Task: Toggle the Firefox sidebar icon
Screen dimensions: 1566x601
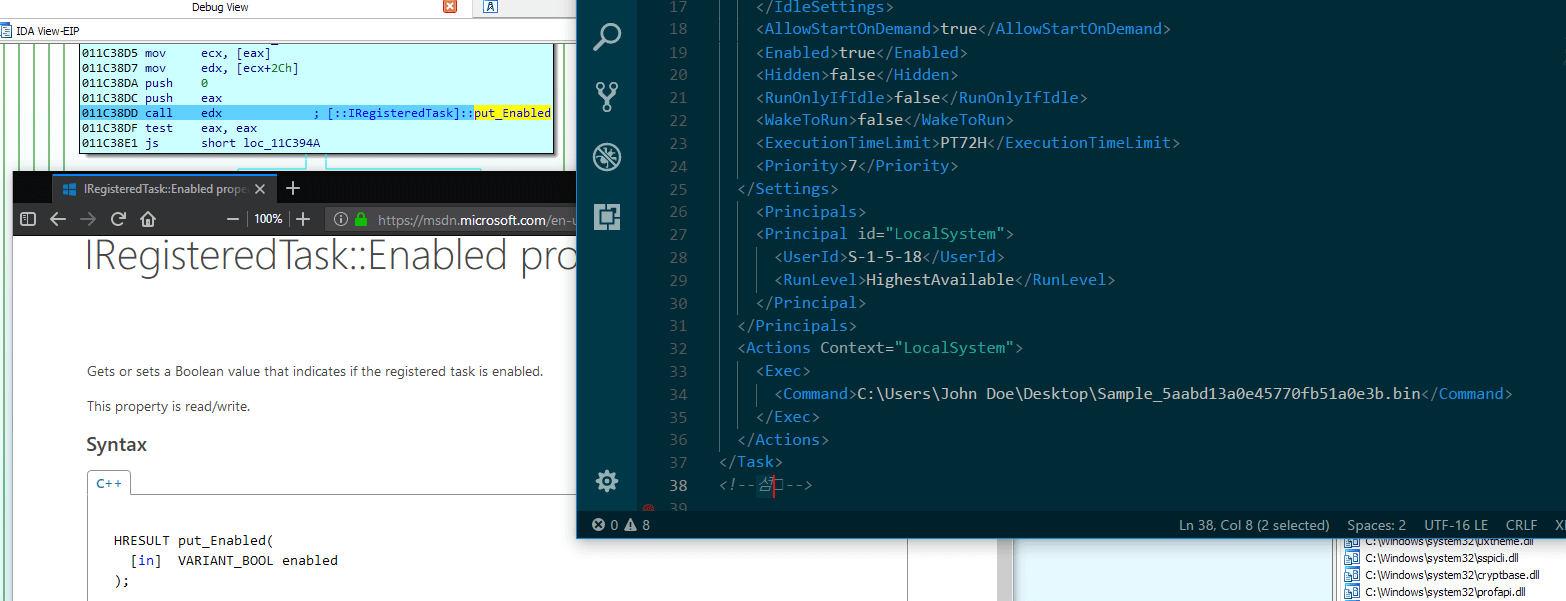Action: (28, 219)
